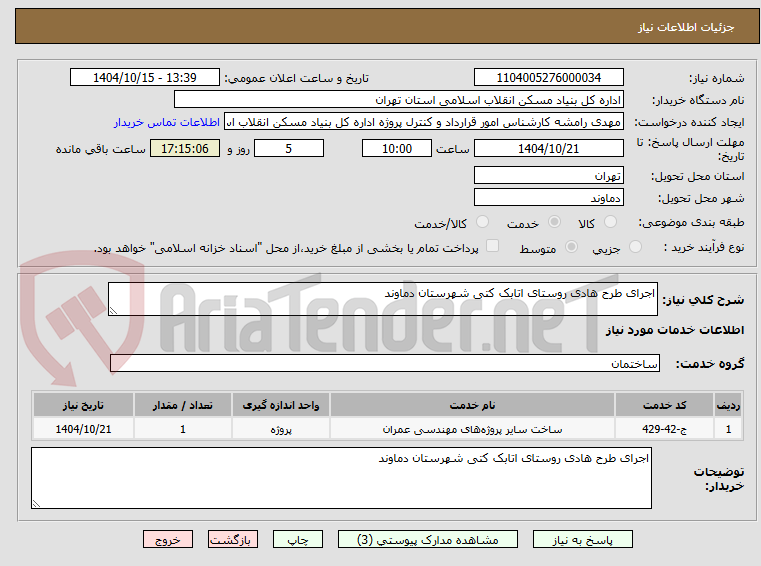Click the resize handle of شرح کلی نیاز
The image size is (761, 566).
113,311
